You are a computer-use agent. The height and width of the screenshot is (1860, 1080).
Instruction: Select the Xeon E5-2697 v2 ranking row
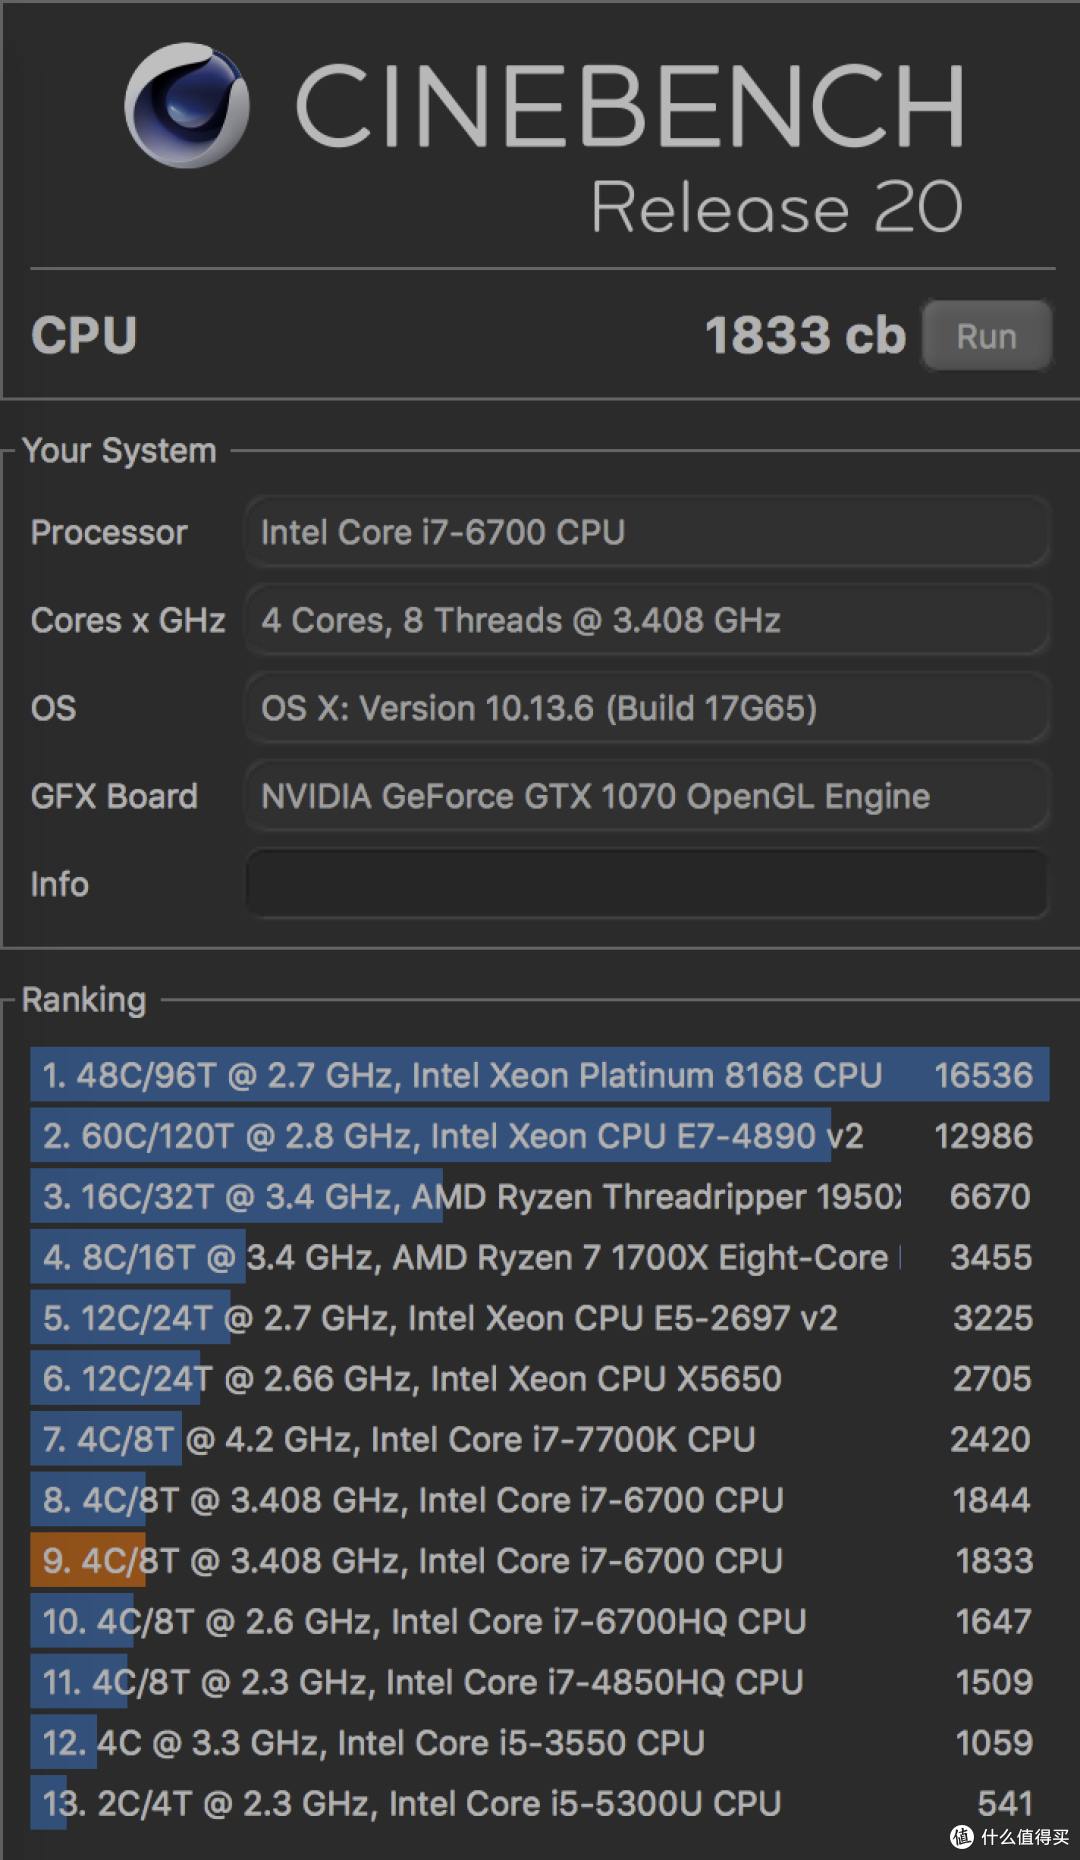pyautogui.click(x=540, y=1318)
